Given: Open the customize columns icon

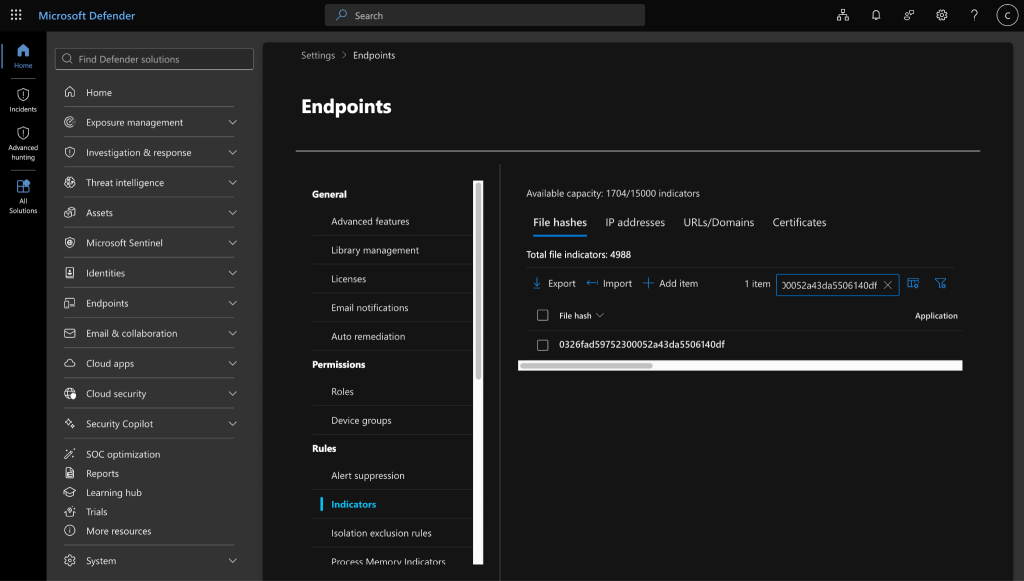Looking at the screenshot, I should click(x=913, y=283).
